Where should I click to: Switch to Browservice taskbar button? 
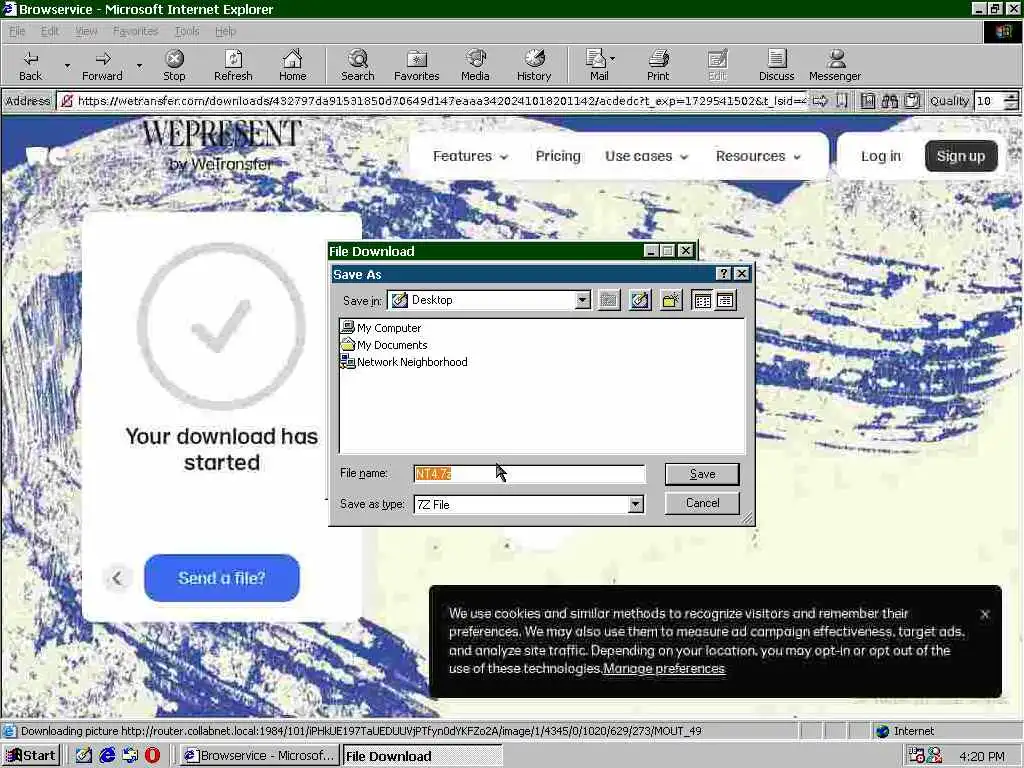[258, 756]
